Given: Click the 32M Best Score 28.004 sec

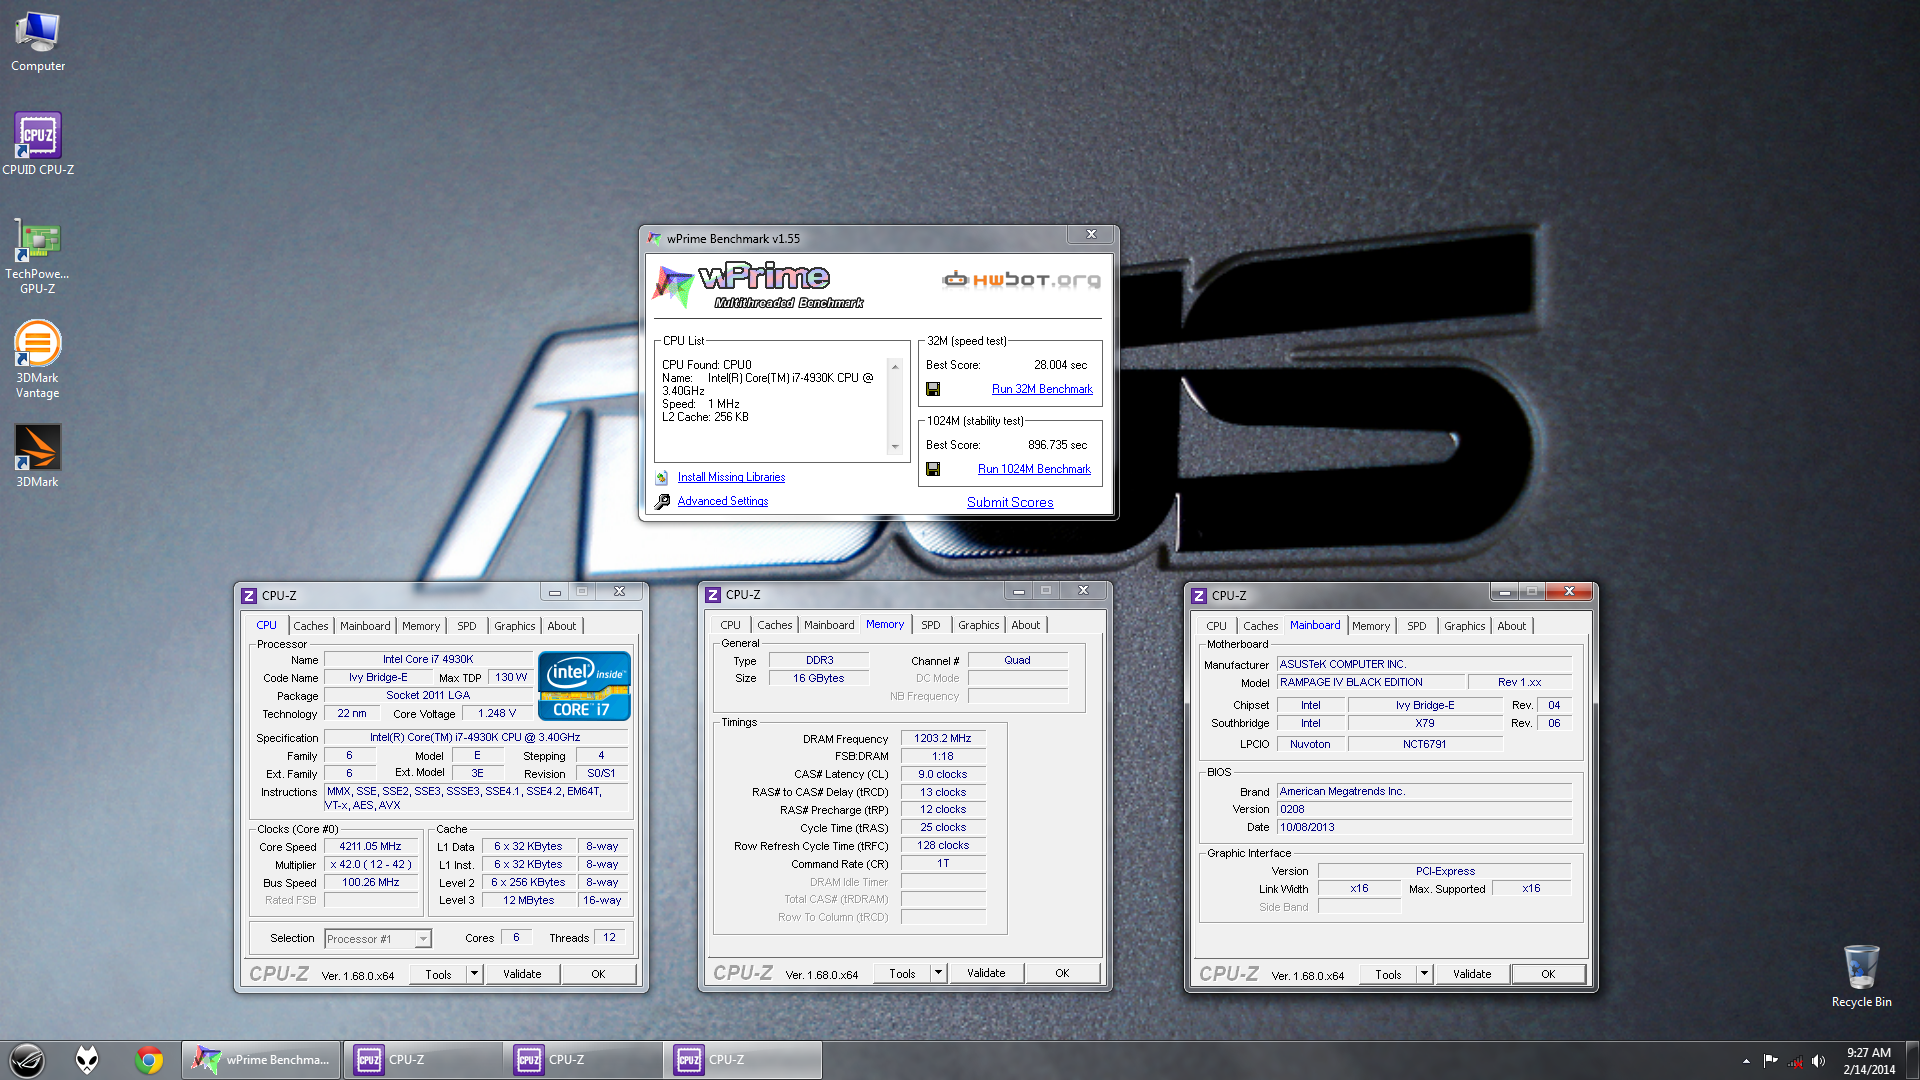Looking at the screenshot, I should click(x=1060, y=365).
